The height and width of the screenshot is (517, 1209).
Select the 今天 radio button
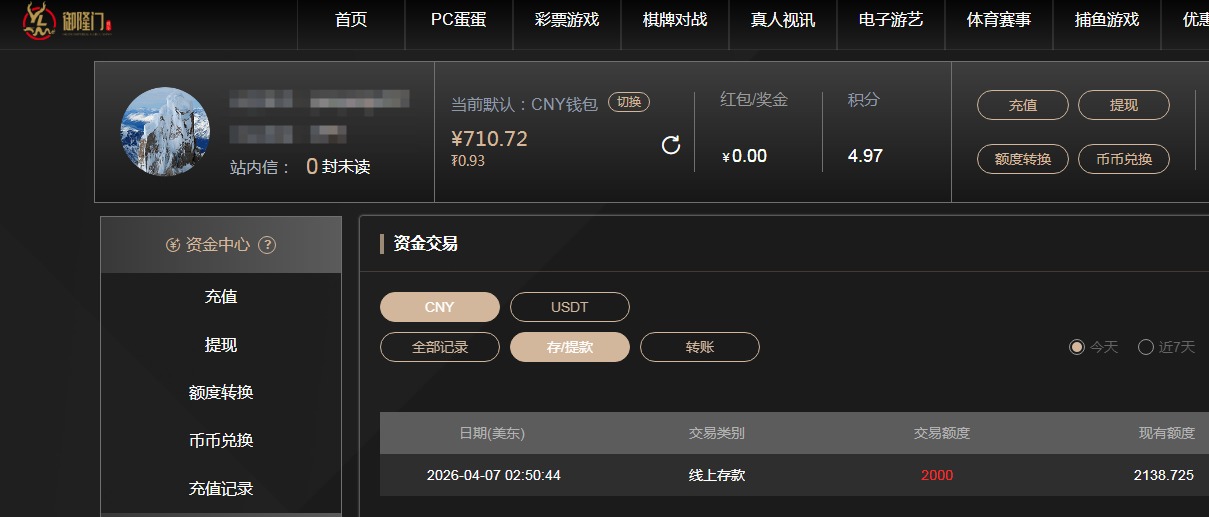click(1077, 347)
